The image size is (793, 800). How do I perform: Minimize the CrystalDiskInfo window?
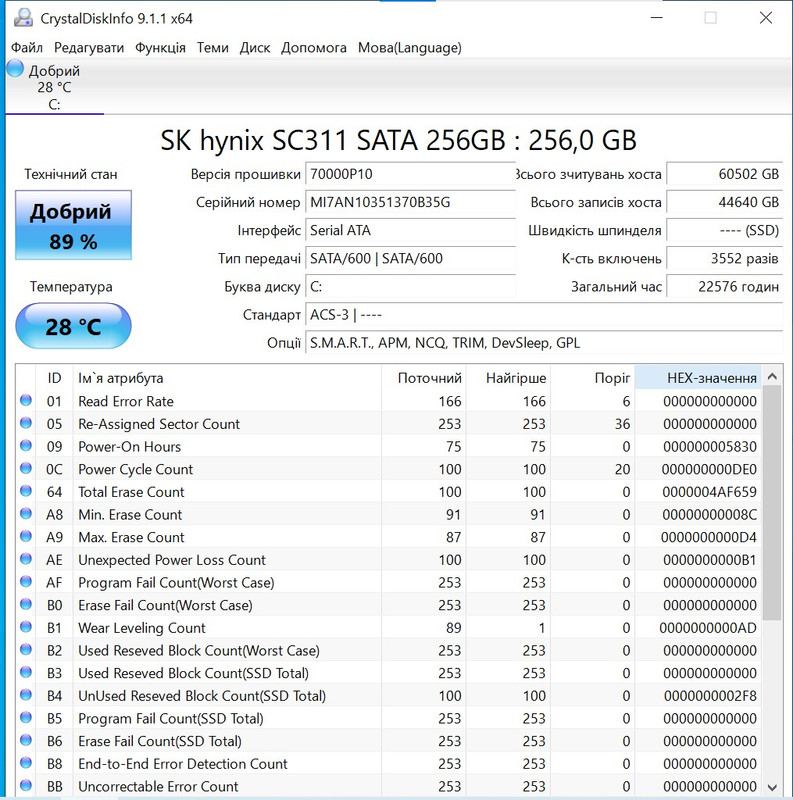(x=657, y=18)
